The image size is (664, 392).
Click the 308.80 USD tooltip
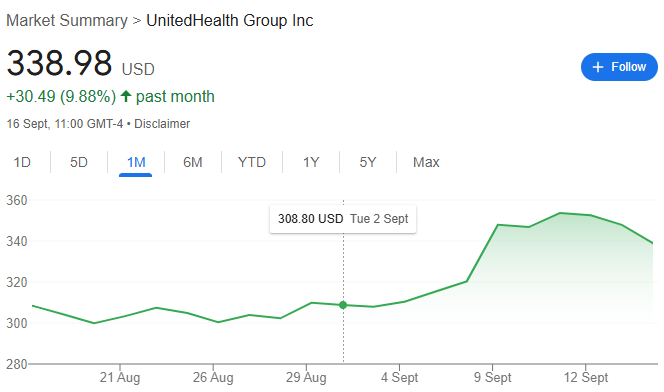pyautogui.click(x=343, y=219)
